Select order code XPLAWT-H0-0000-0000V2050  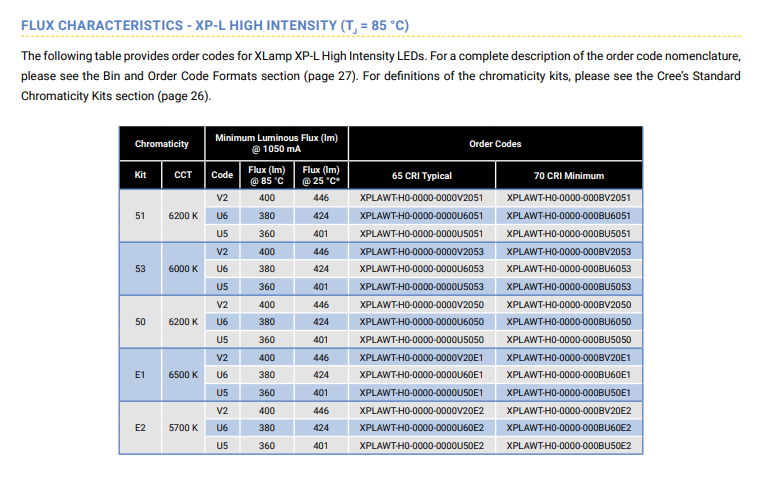pyautogui.click(x=422, y=305)
